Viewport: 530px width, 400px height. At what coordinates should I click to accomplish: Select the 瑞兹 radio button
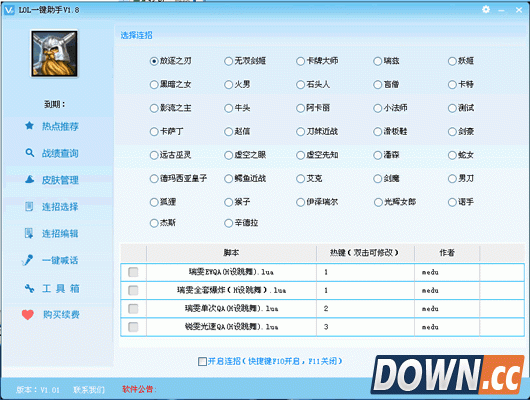coord(378,61)
